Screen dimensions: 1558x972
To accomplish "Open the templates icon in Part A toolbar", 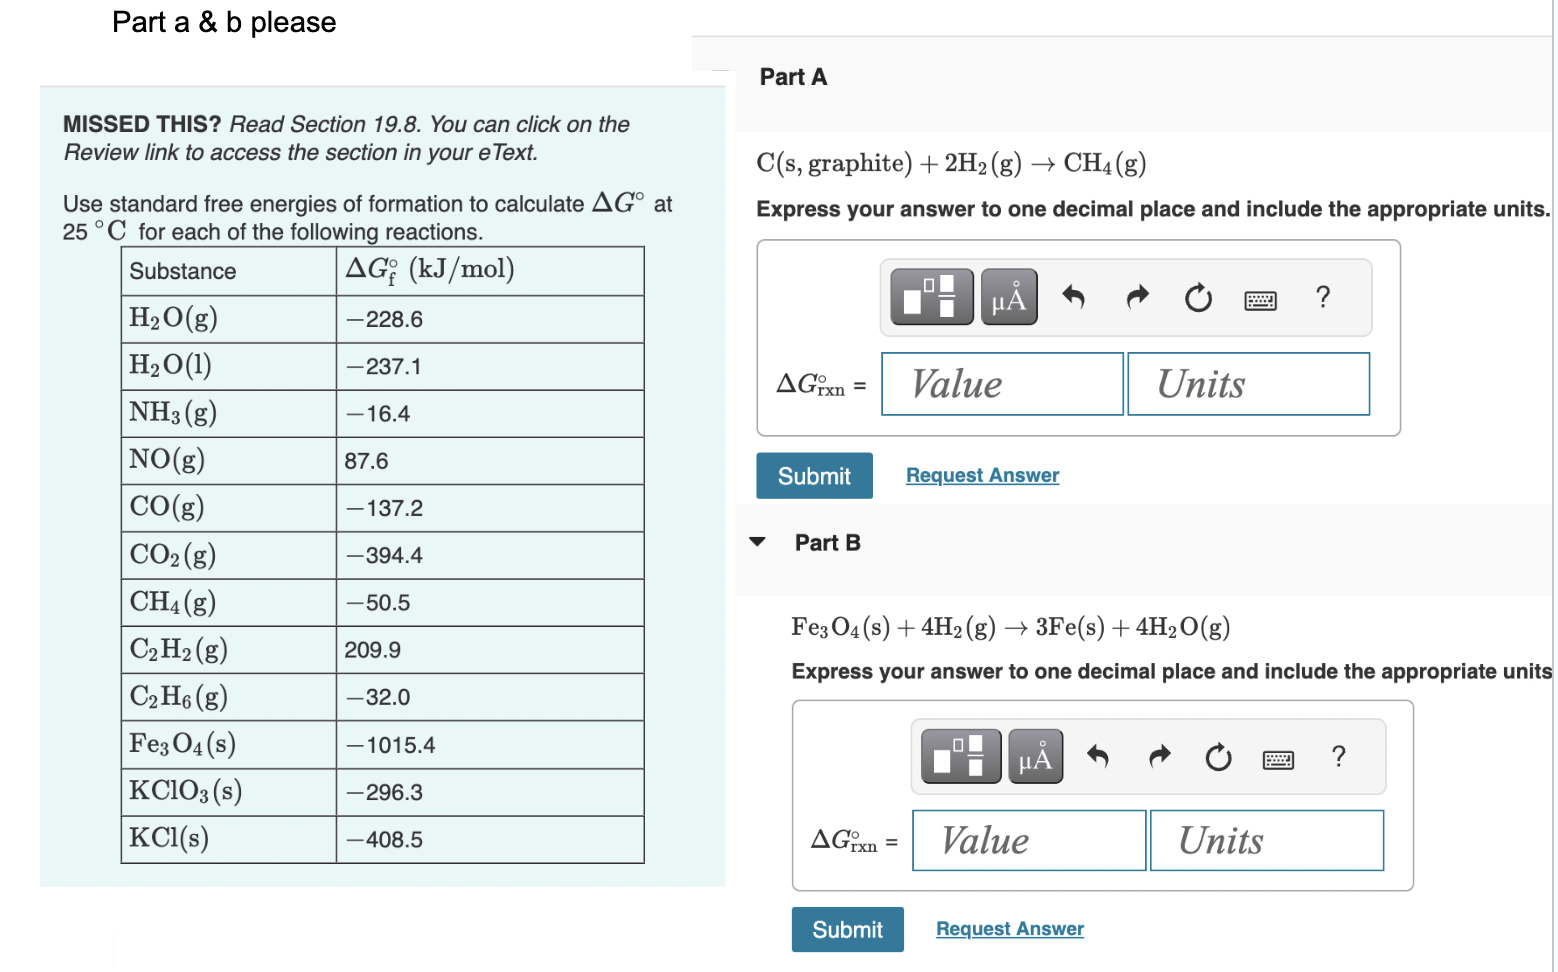I will [930, 296].
